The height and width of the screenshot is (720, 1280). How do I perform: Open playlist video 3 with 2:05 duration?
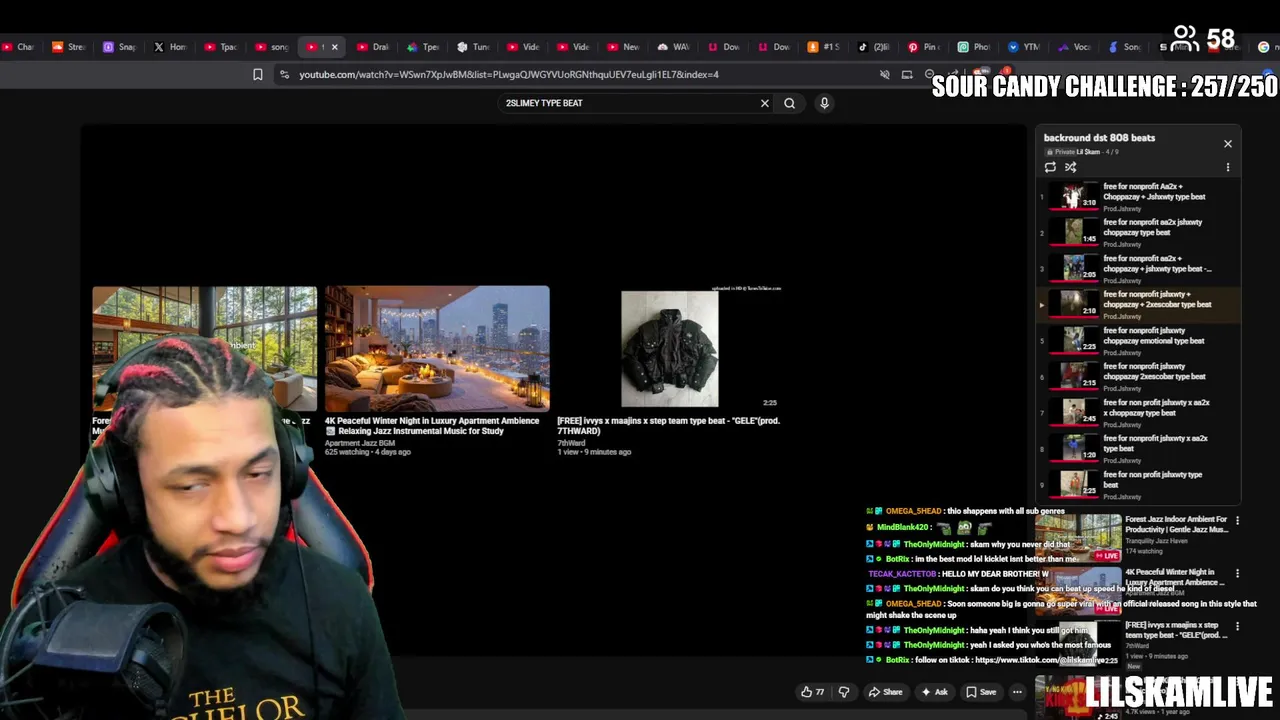pyautogui.click(x=1138, y=268)
